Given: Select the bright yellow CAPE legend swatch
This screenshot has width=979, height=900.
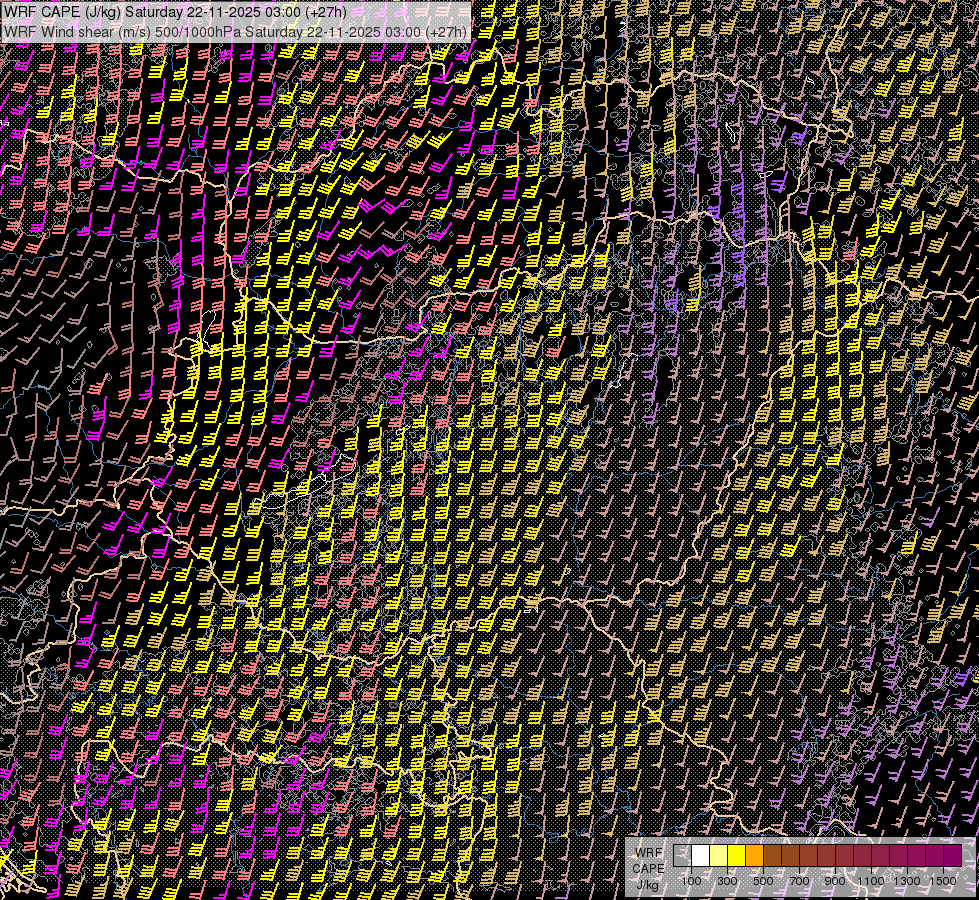Looking at the screenshot, I should click(x=737, y=856).
